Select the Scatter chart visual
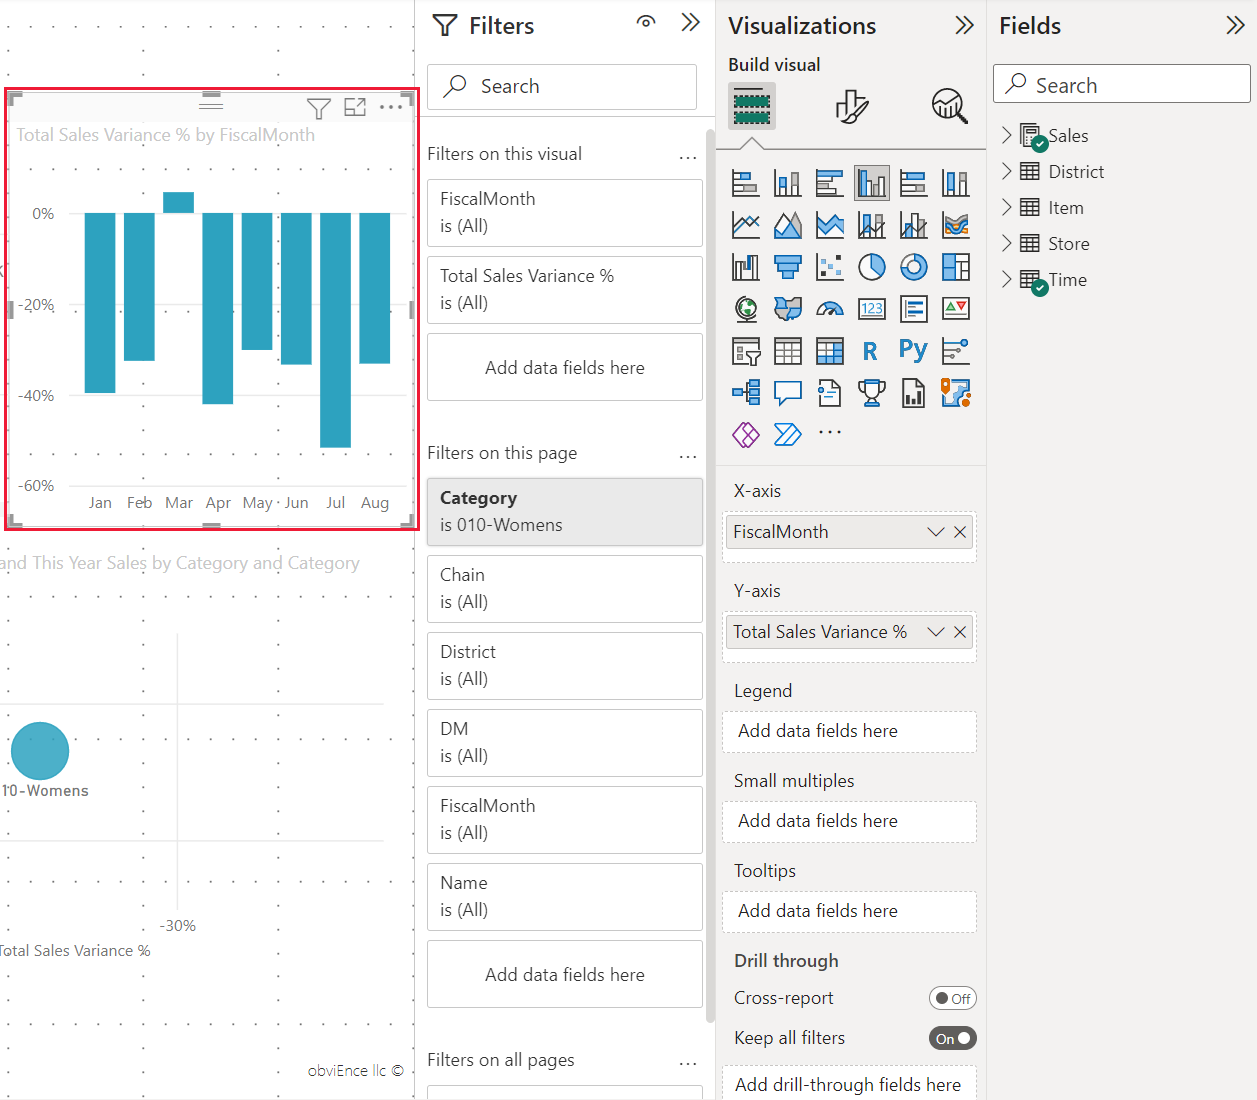1257x1100 pixels. click(x=830, y=267)
